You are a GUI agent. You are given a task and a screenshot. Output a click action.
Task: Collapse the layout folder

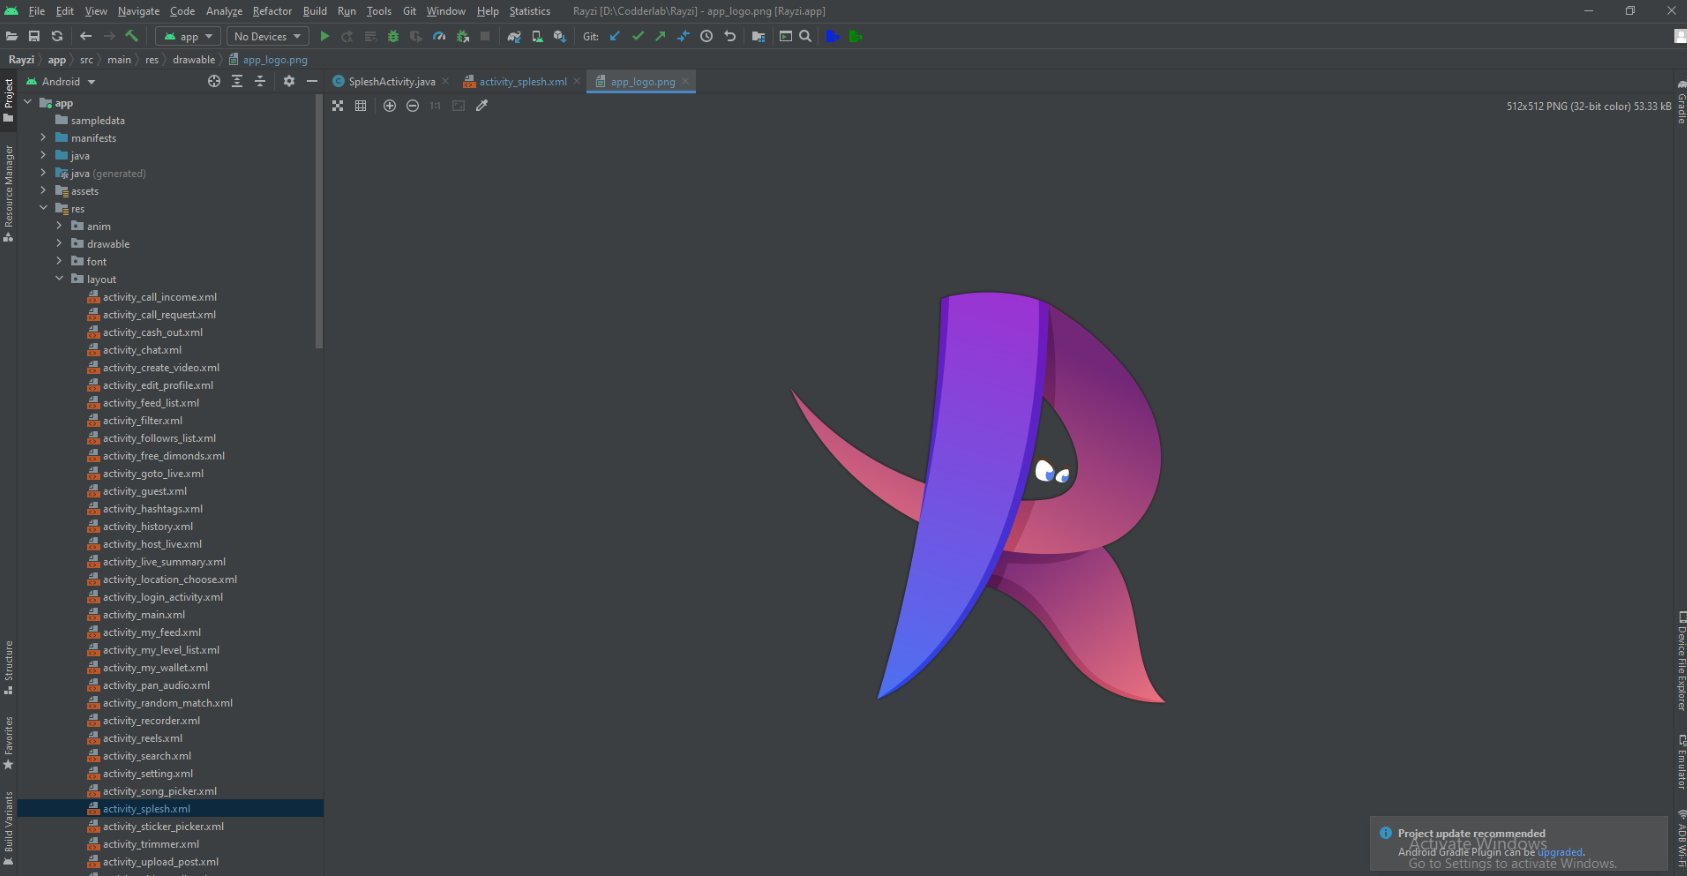click(59, 279)
